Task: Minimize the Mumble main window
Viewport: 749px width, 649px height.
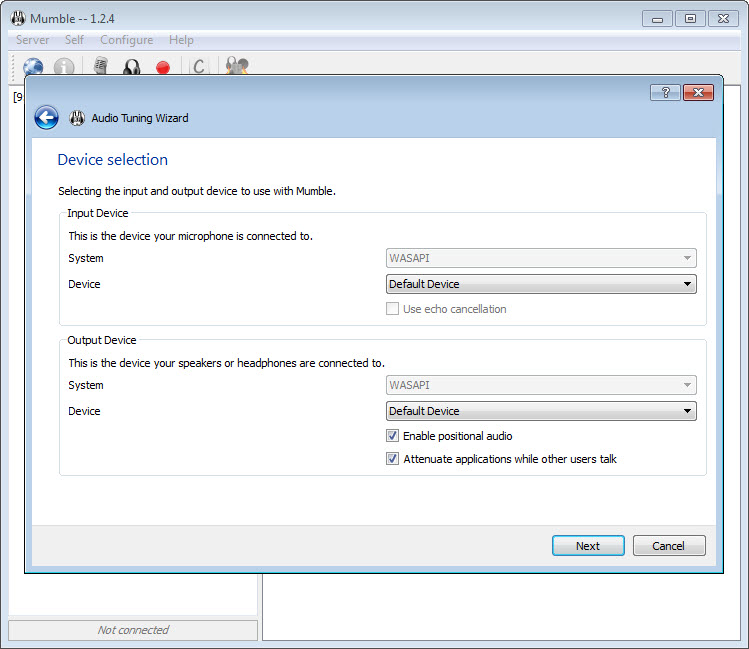Action: pyautogui.click(x=657, y=19)
